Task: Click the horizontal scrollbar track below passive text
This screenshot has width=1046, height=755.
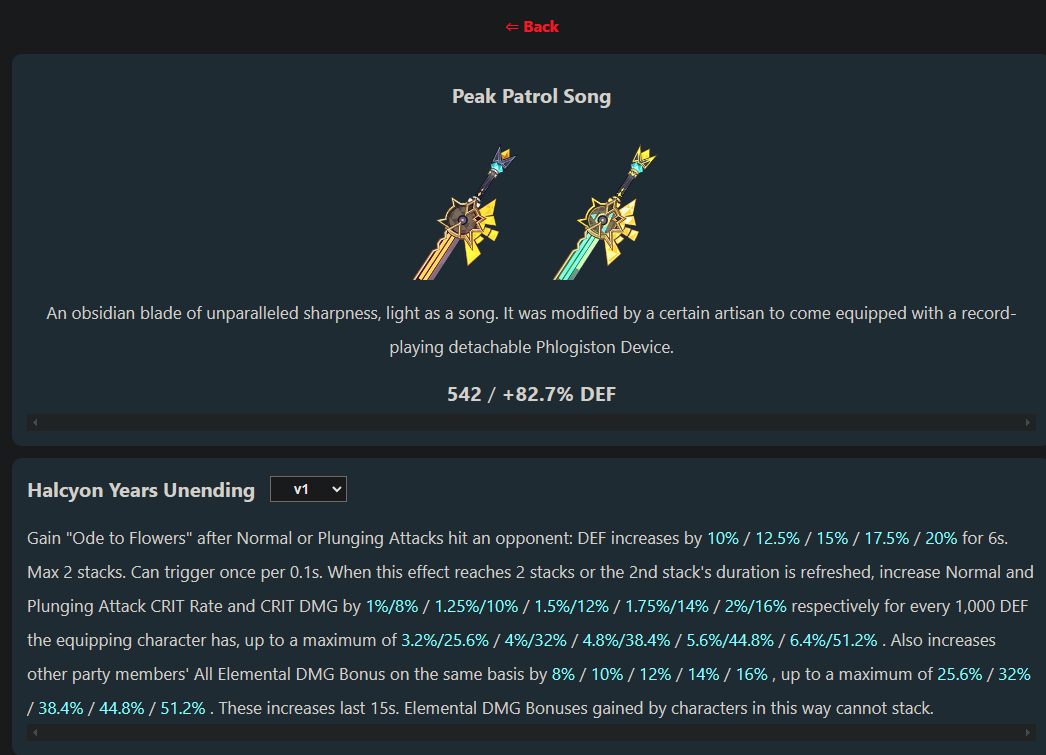Action: 531,733
